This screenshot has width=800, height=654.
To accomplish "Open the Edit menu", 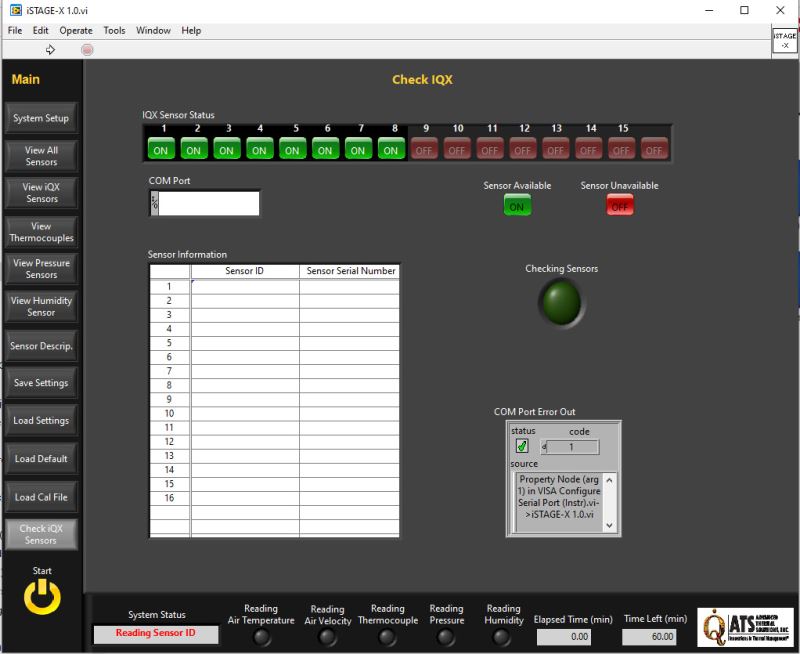I will (40, 31).
